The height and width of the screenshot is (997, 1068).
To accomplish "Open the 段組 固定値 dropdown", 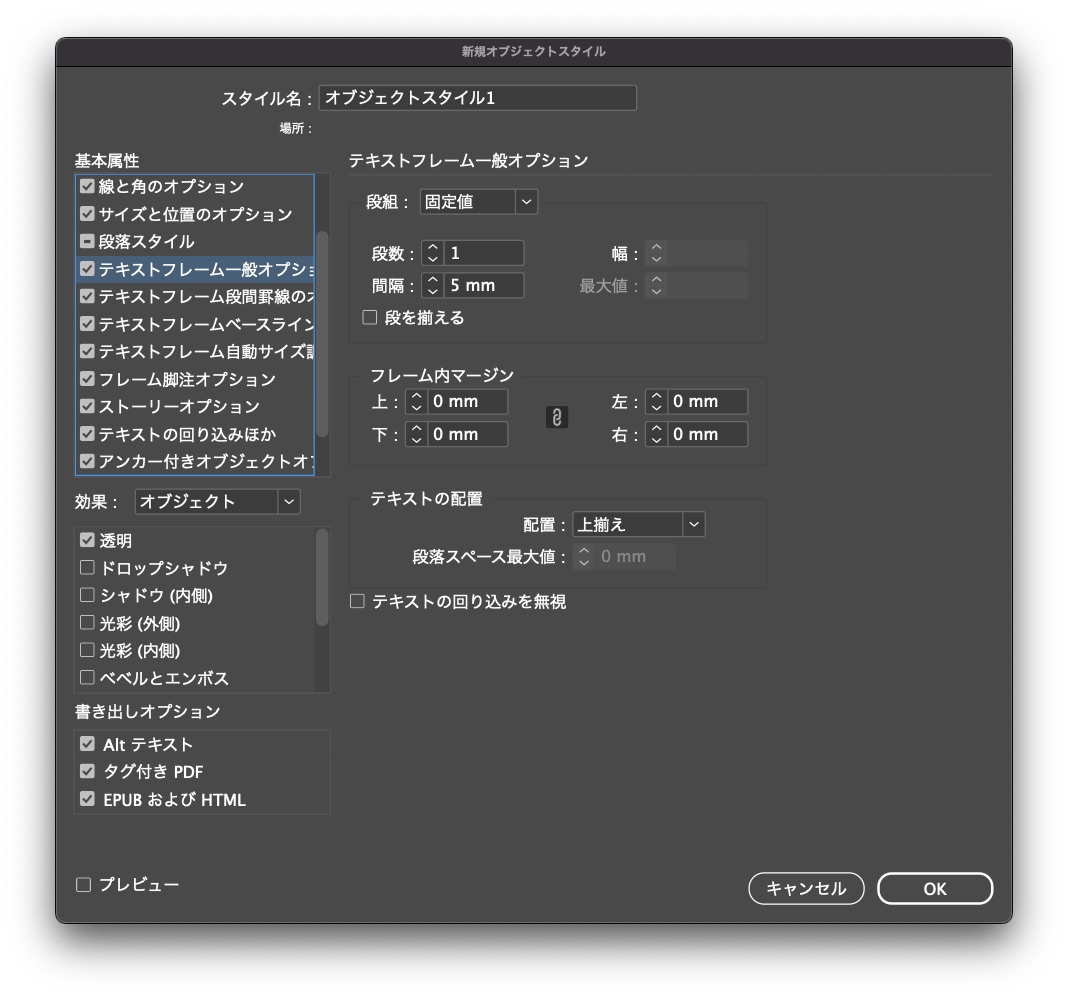I will click(478, 202).
